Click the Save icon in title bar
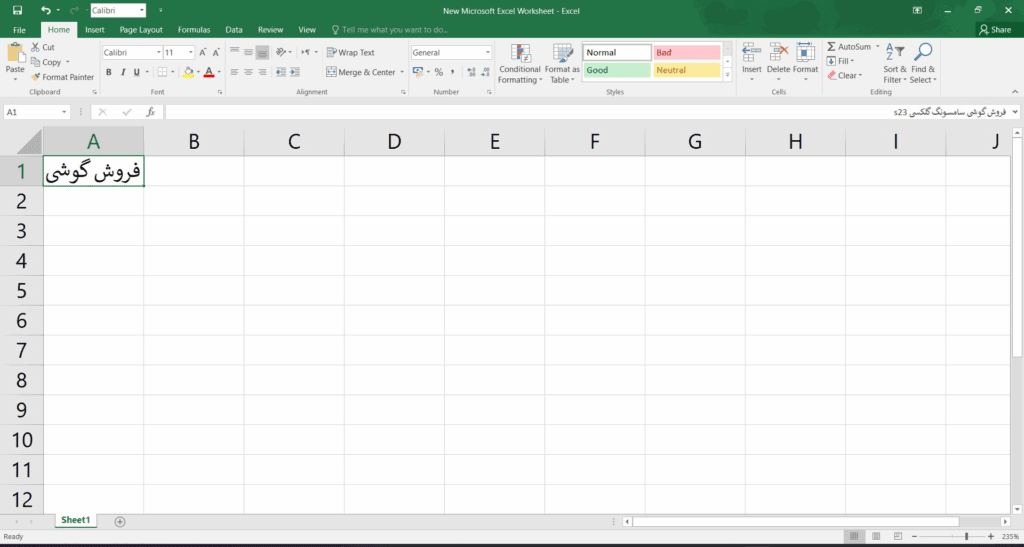This screenshot has height=547, width=1024. [x=17, y=10]
